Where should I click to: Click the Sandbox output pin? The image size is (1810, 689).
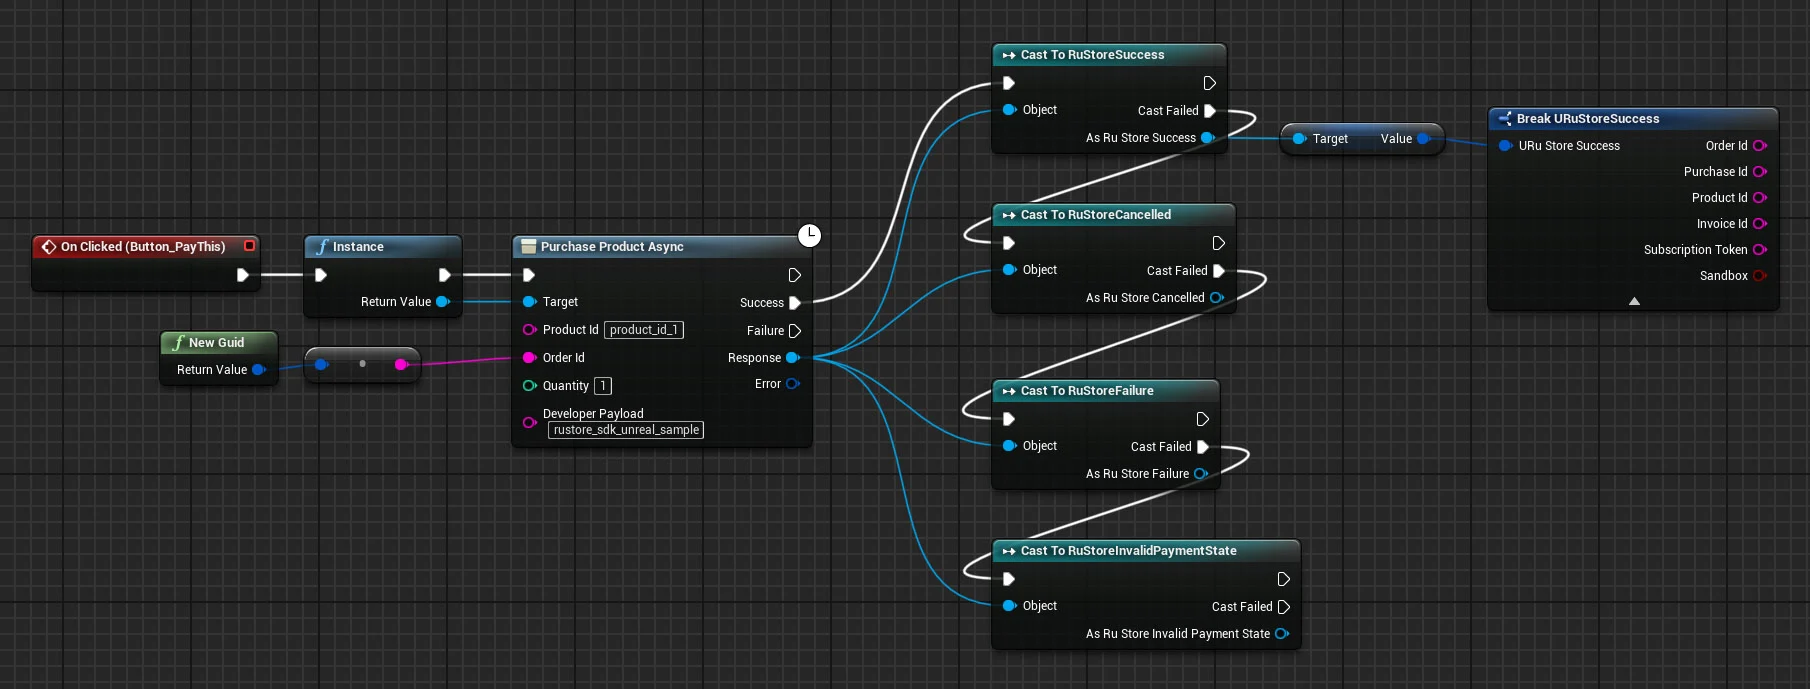coord(1760,276)
